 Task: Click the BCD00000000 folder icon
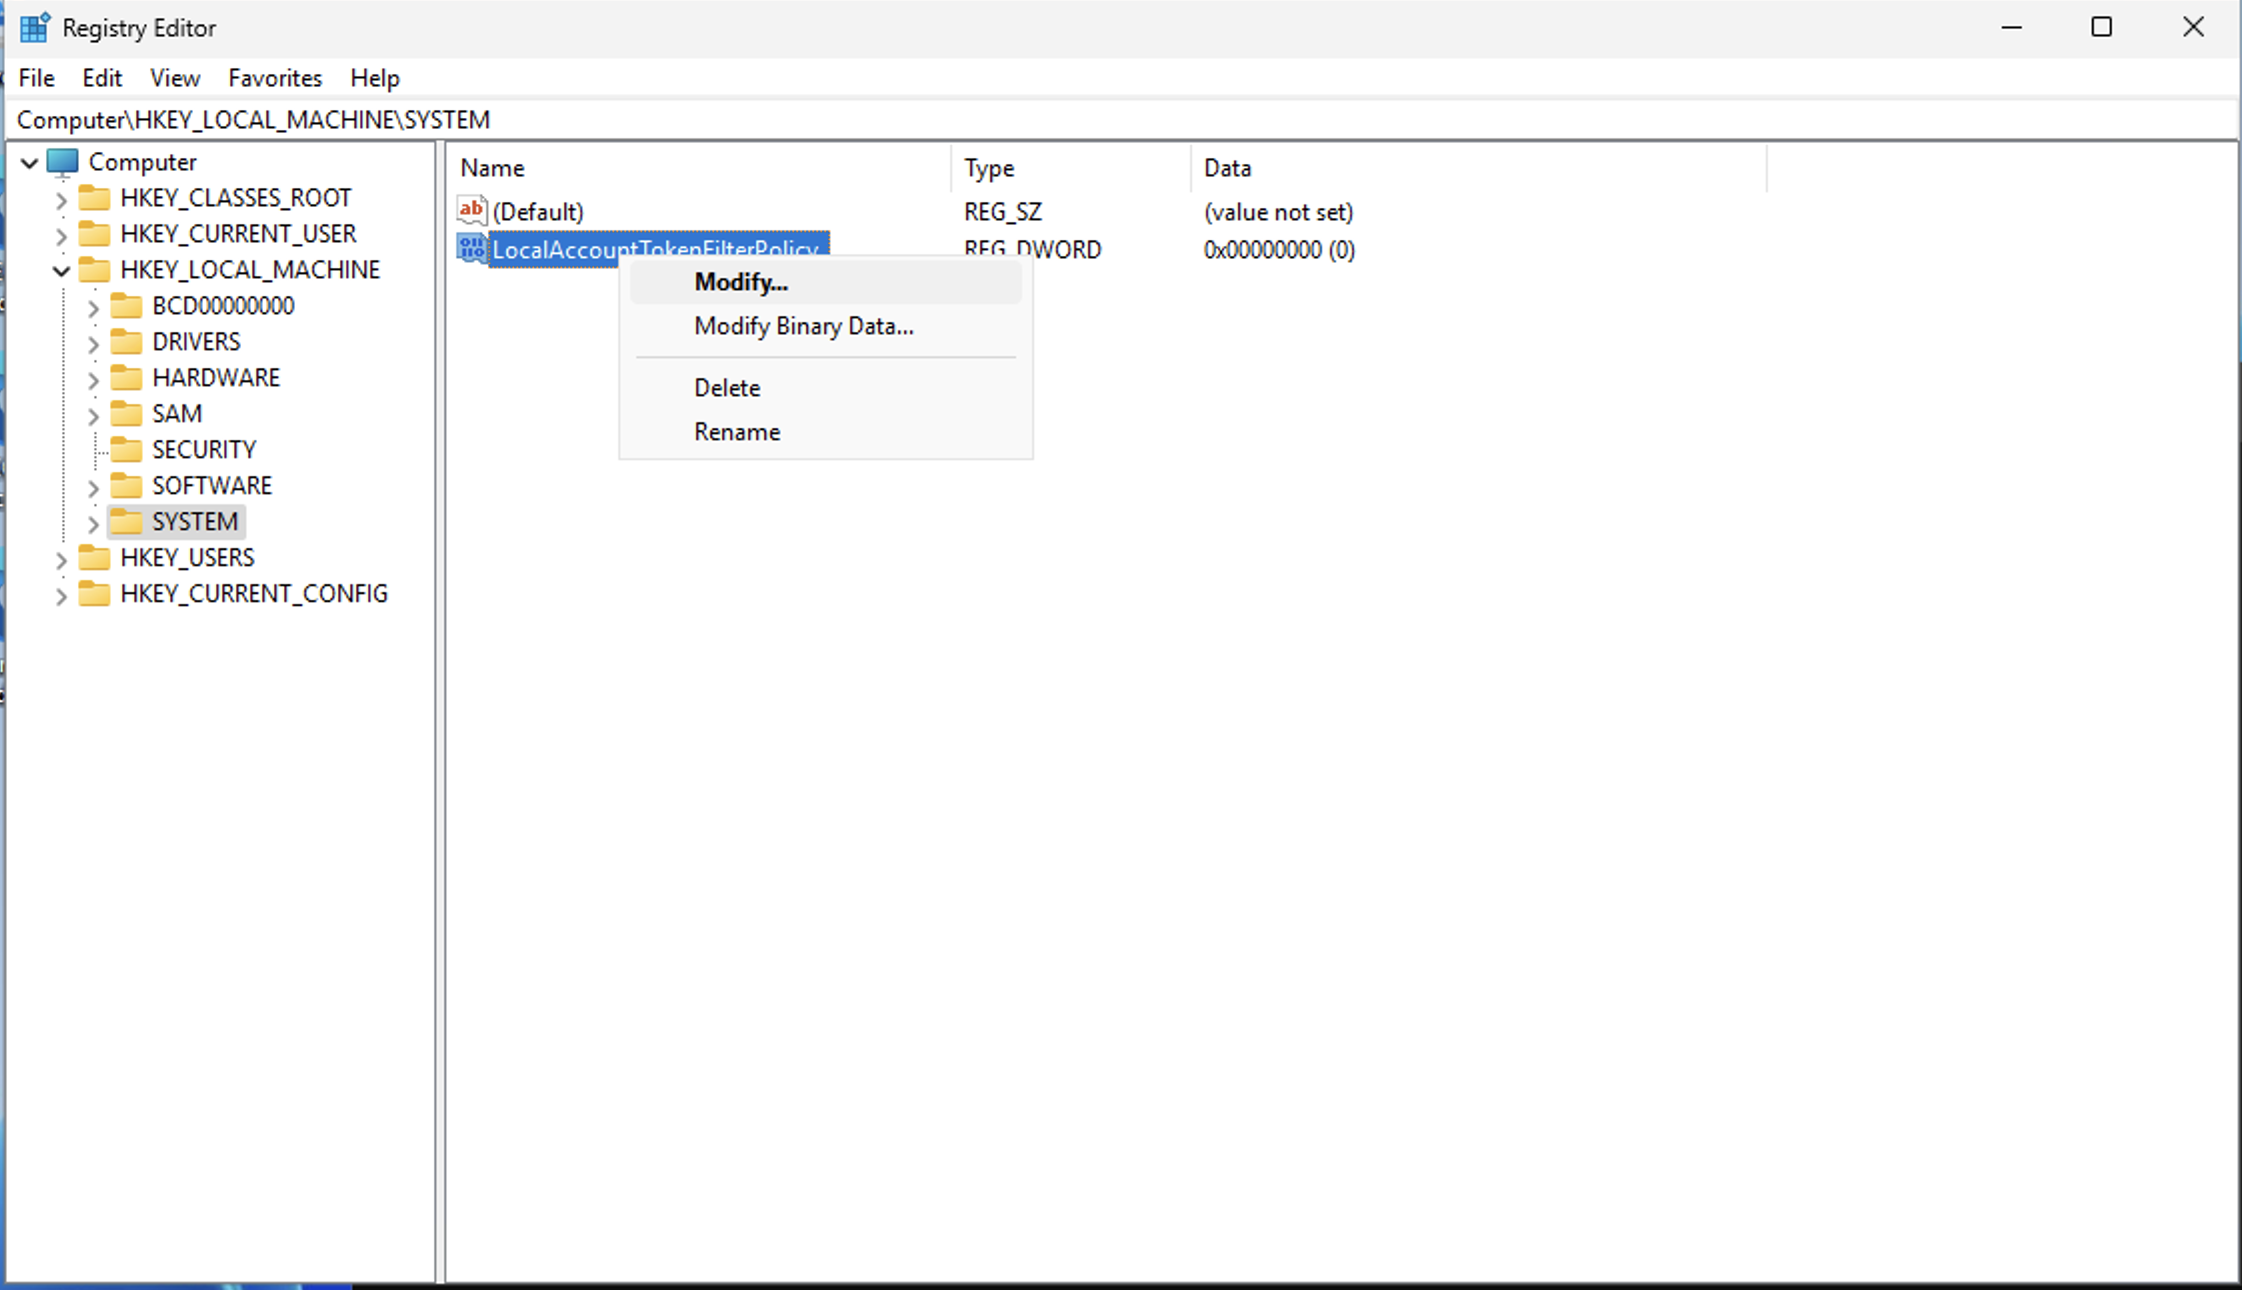tap(127, 306)
